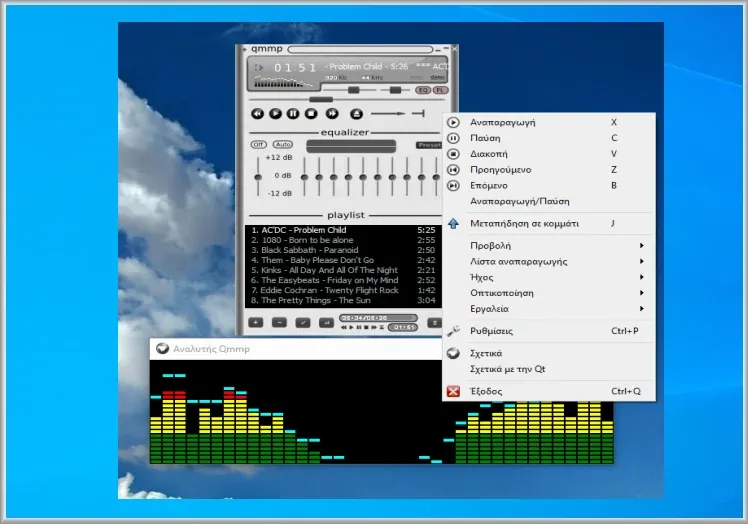This screenshot has width=748, height=524.
Task: Click the equalizer preamp slider knob
Action: (258, 177)
